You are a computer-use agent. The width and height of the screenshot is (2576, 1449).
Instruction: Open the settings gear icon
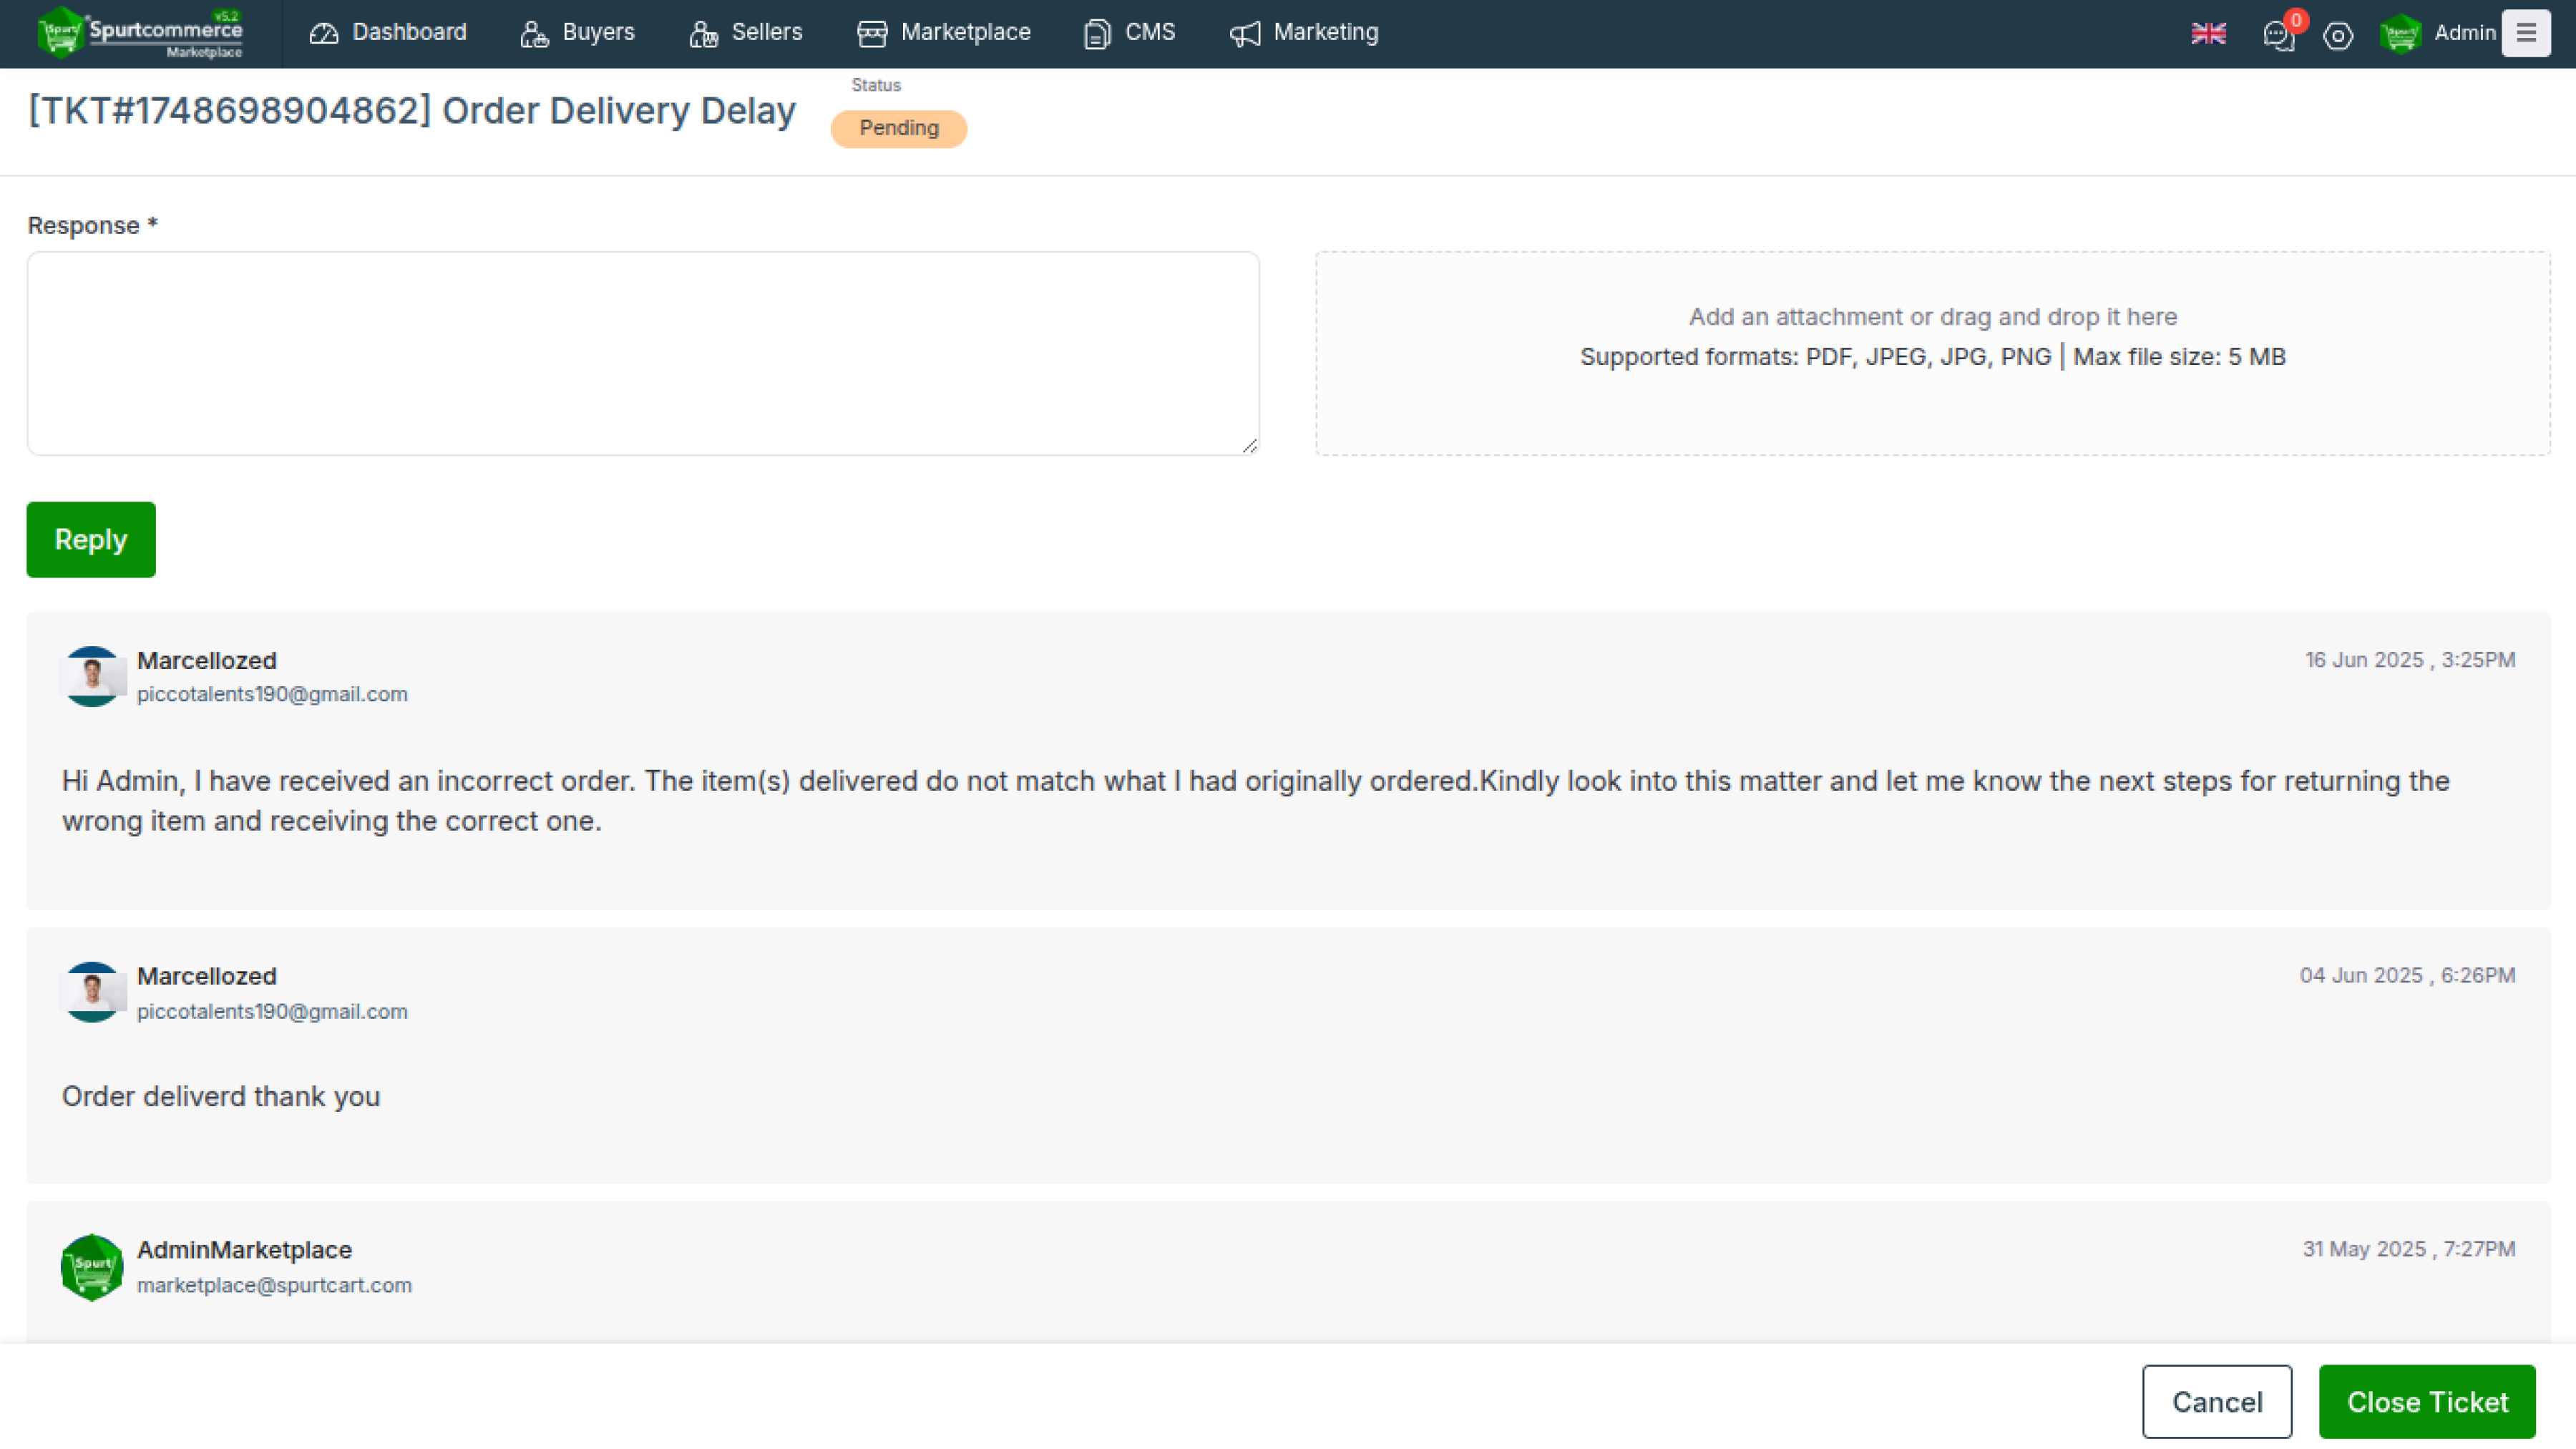pos(2338,36)
